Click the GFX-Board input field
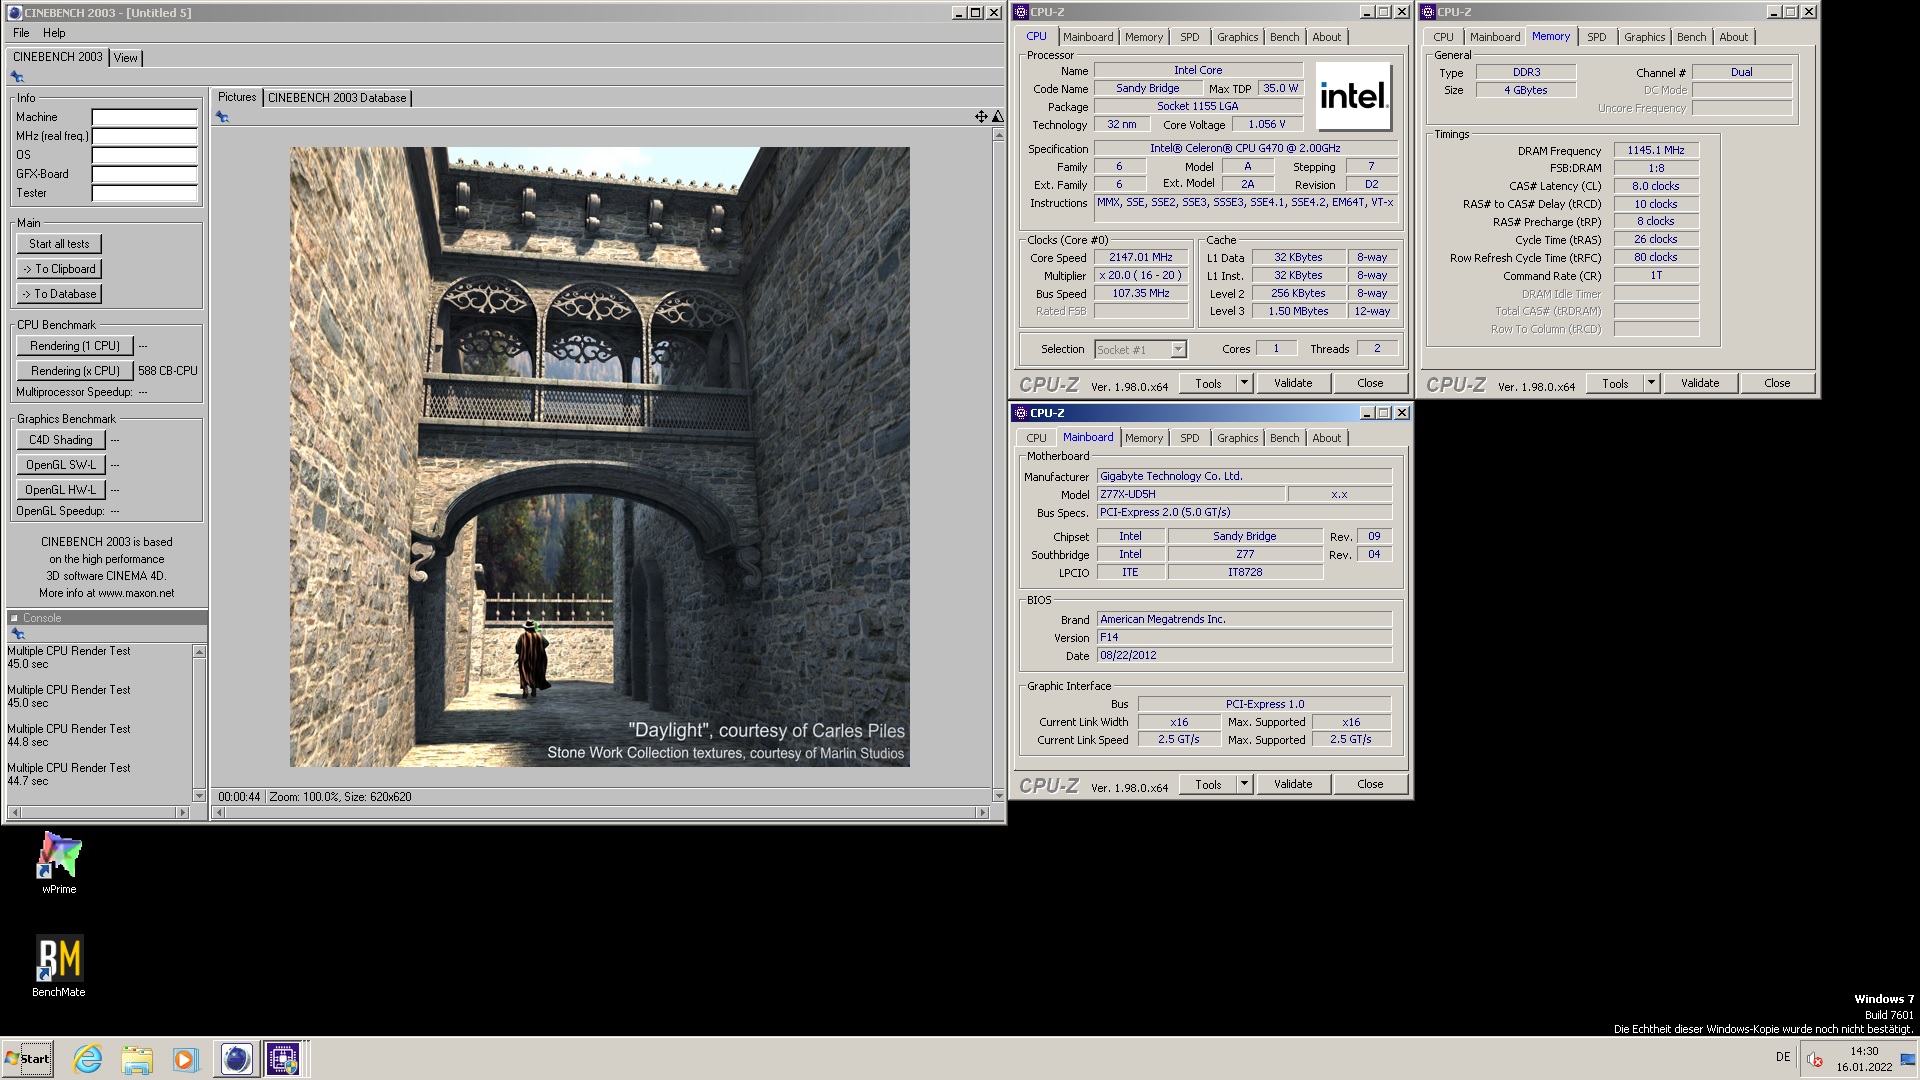 pos(145,174)
